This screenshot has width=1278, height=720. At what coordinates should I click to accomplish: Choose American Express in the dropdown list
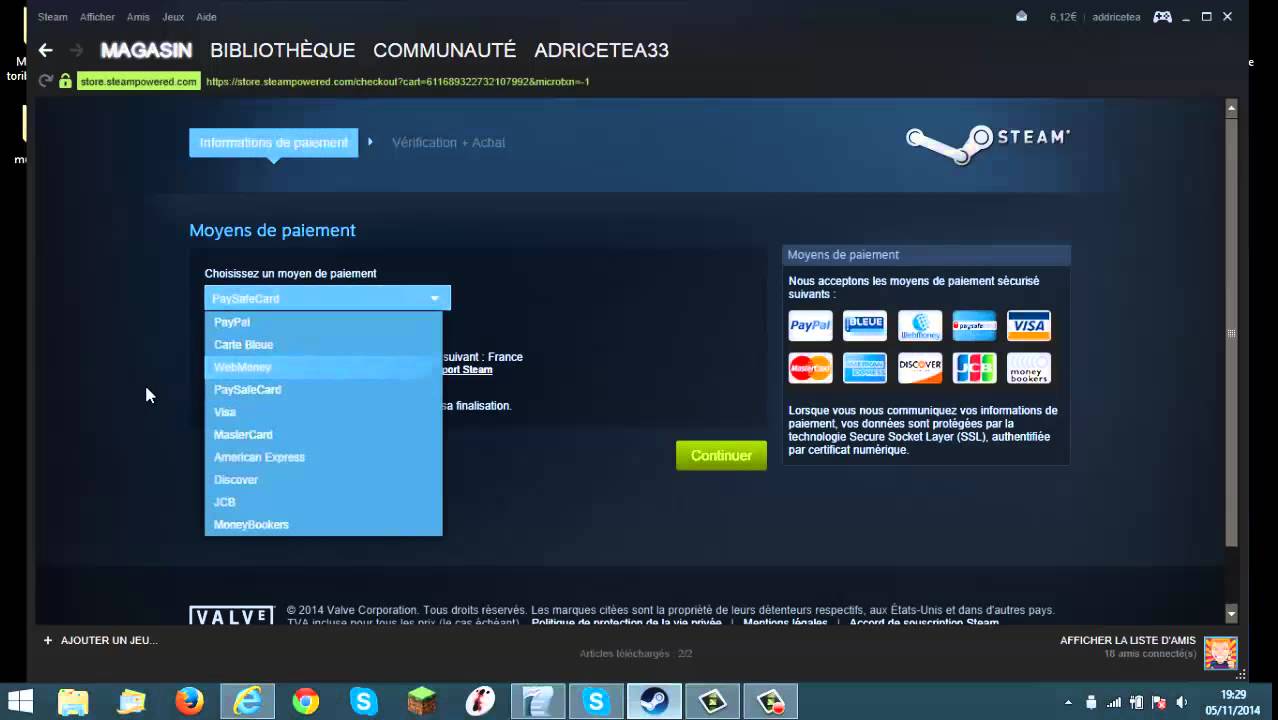click(x=323, y=457)
